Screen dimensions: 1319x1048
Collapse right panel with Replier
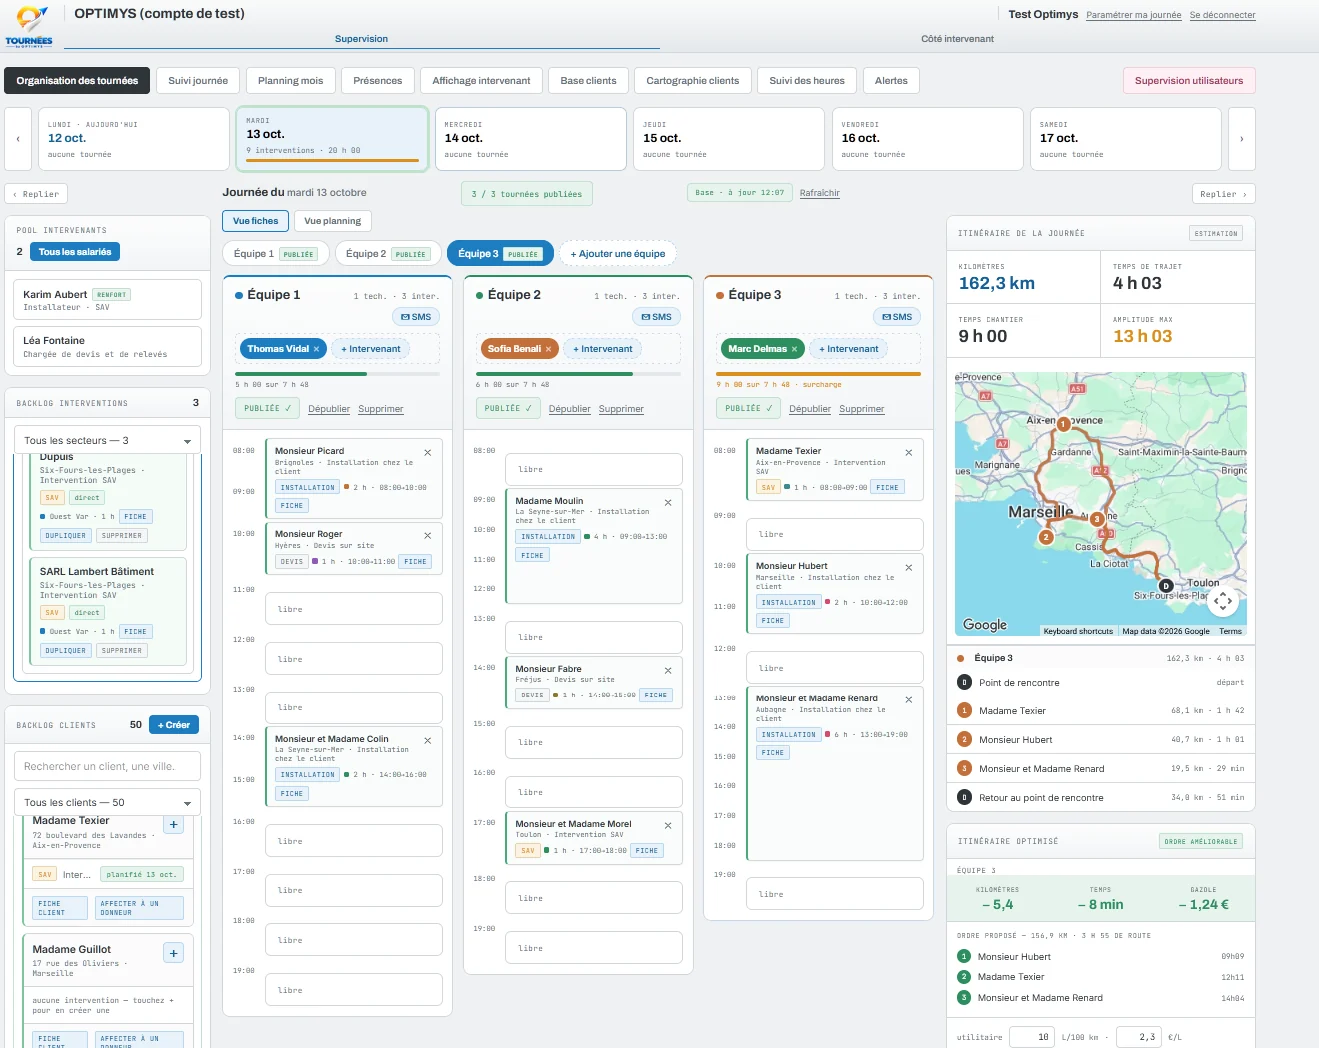tap(1223, 194)
